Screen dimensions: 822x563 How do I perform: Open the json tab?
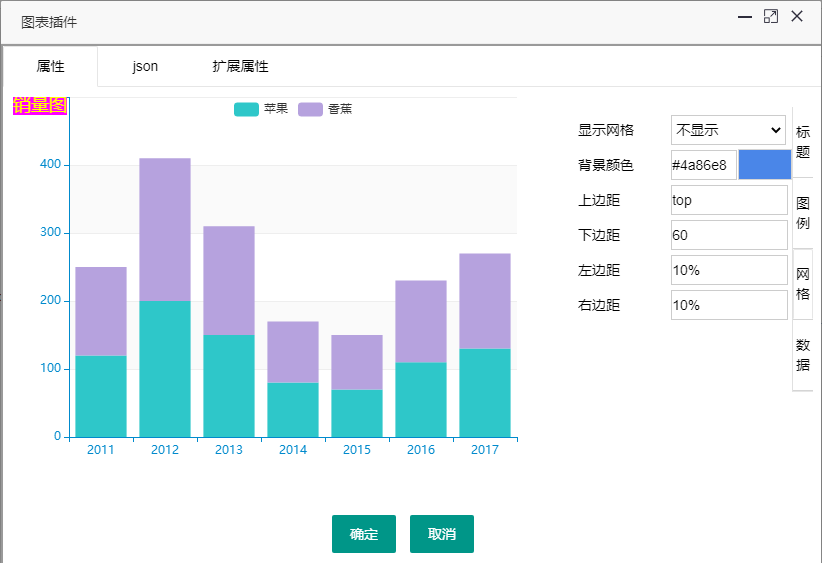[145, 66]
